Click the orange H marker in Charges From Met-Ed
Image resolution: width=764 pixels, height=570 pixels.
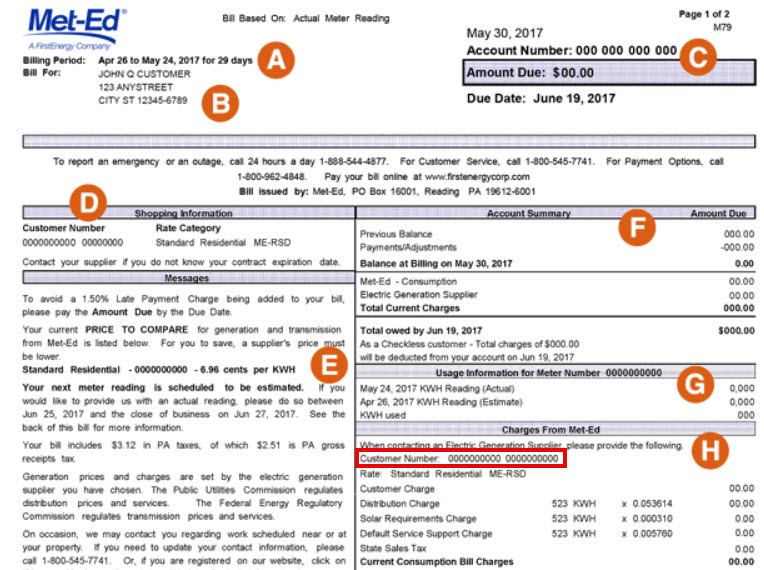pyautogui.click(x=710, y=451)
